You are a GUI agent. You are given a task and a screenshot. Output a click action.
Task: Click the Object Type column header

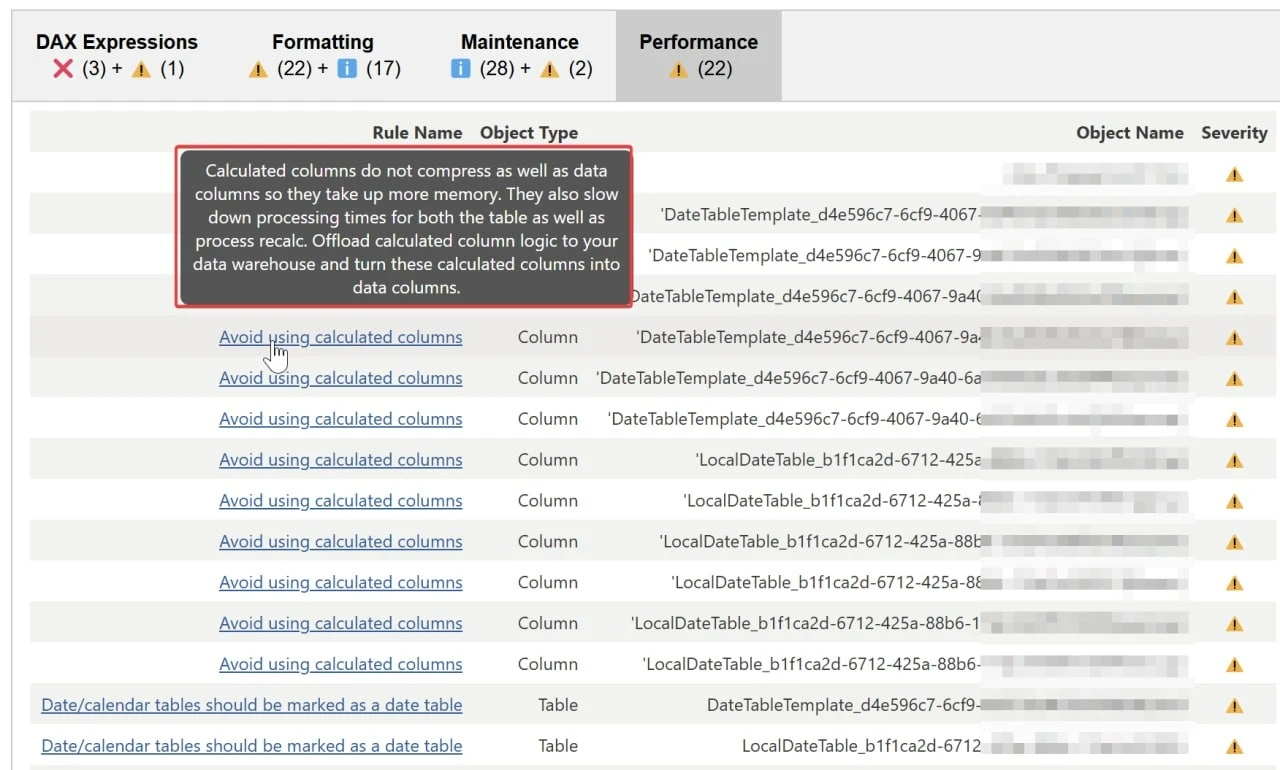pyautogui.click(x=529, y=133)
